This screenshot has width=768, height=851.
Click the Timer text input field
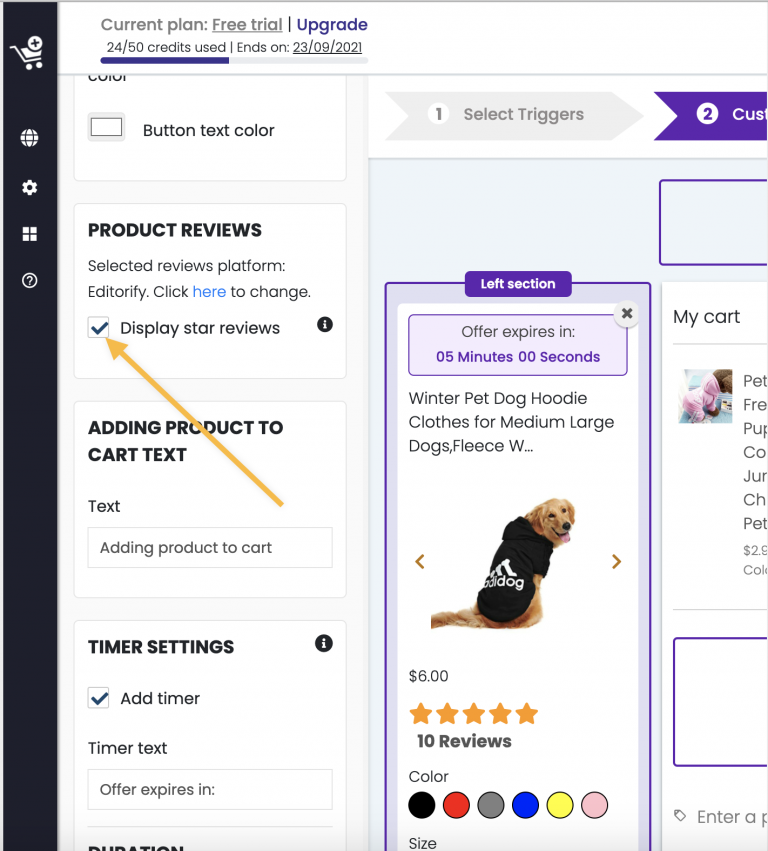pyautogui.click(x=210, y=789)
